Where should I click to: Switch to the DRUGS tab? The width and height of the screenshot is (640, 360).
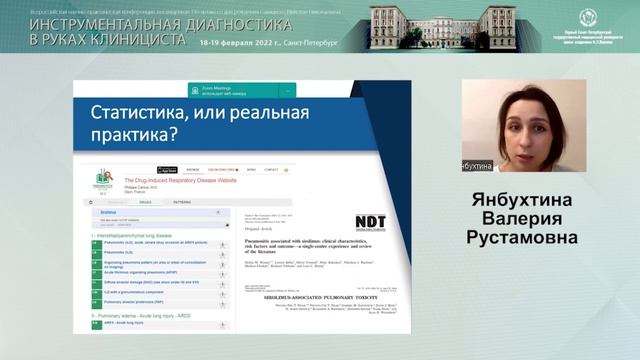click(x=145, y=202)
